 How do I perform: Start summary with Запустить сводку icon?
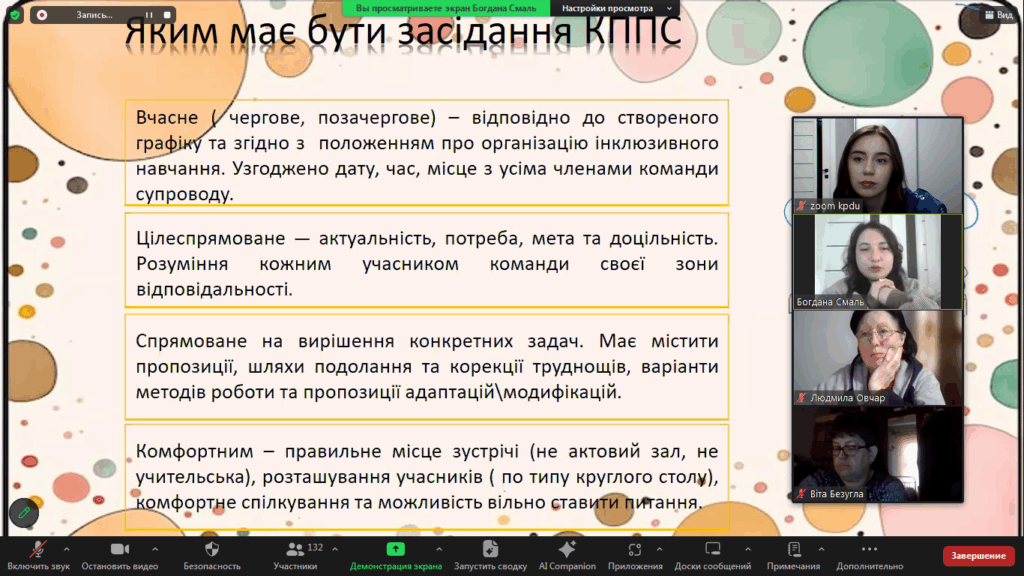pyautogui.click(x=490, y=549)
